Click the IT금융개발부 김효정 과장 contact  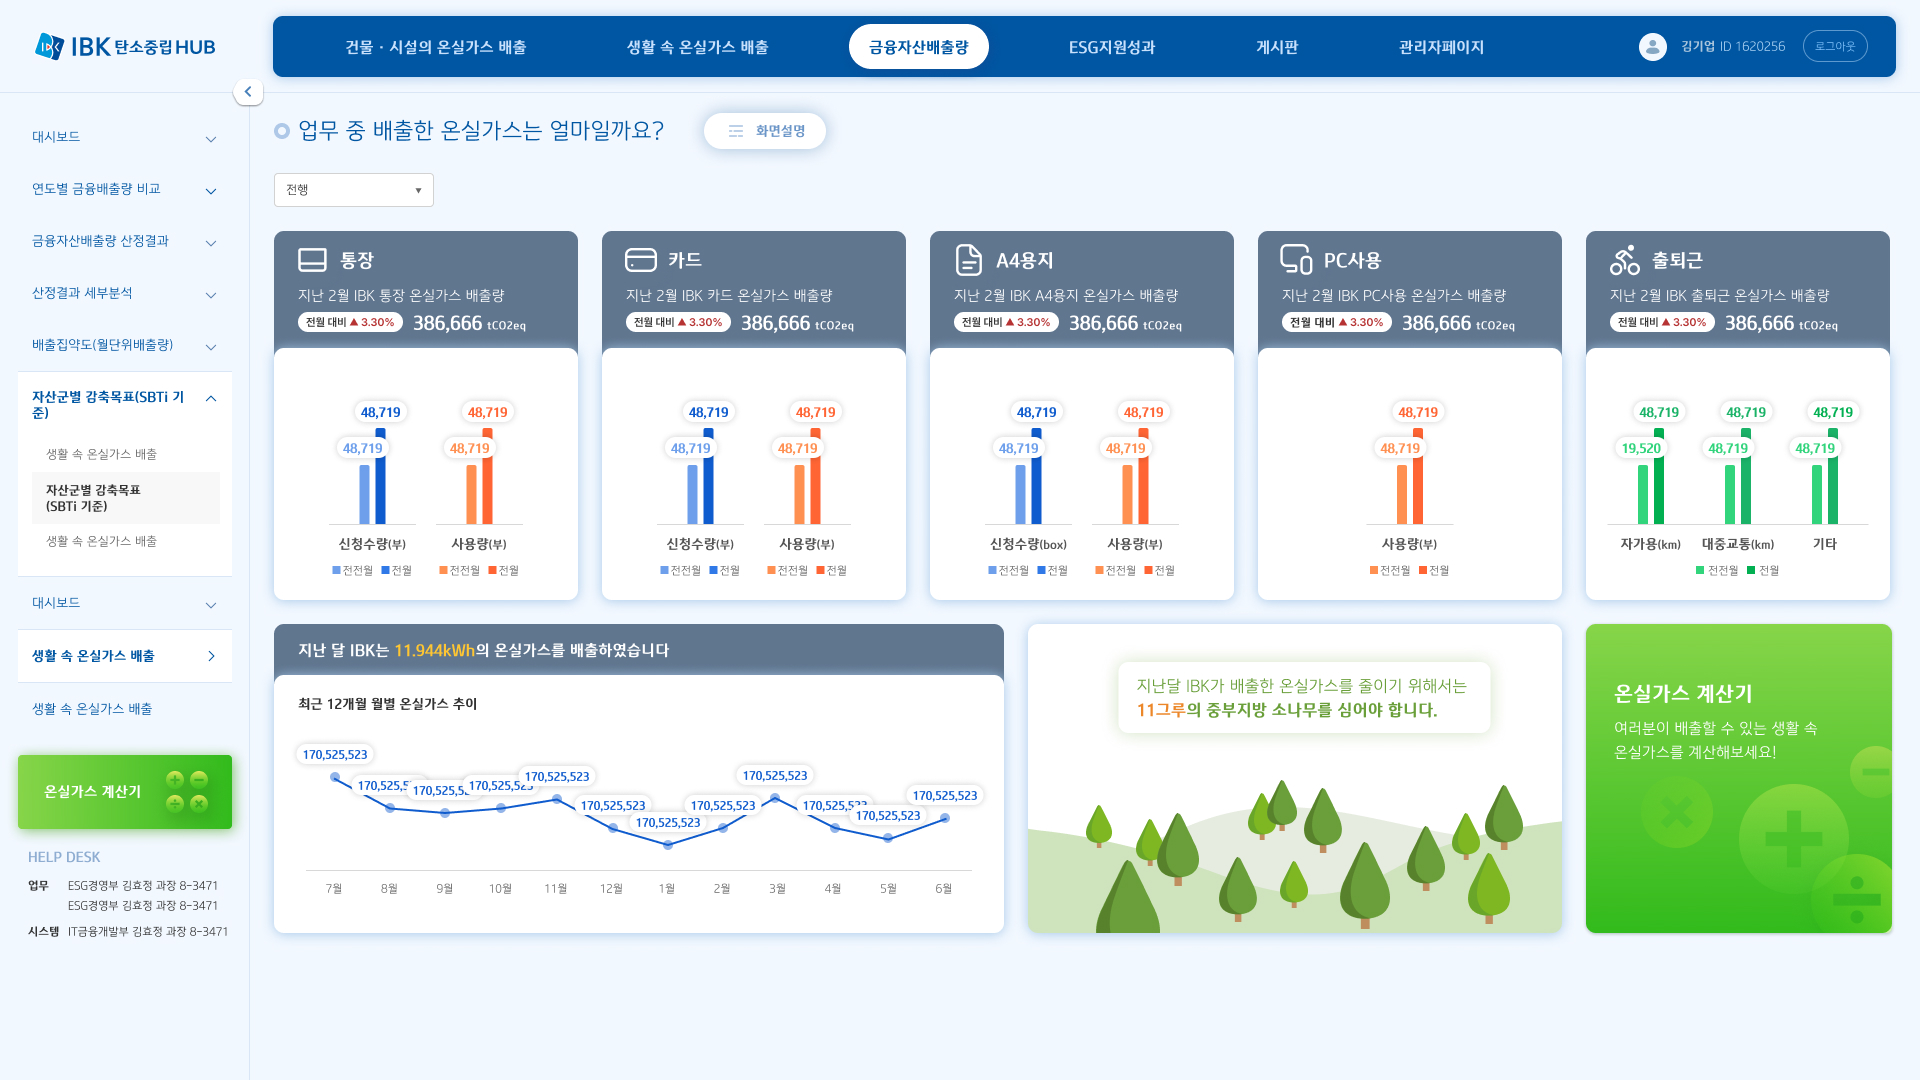[x=148, y=931]
